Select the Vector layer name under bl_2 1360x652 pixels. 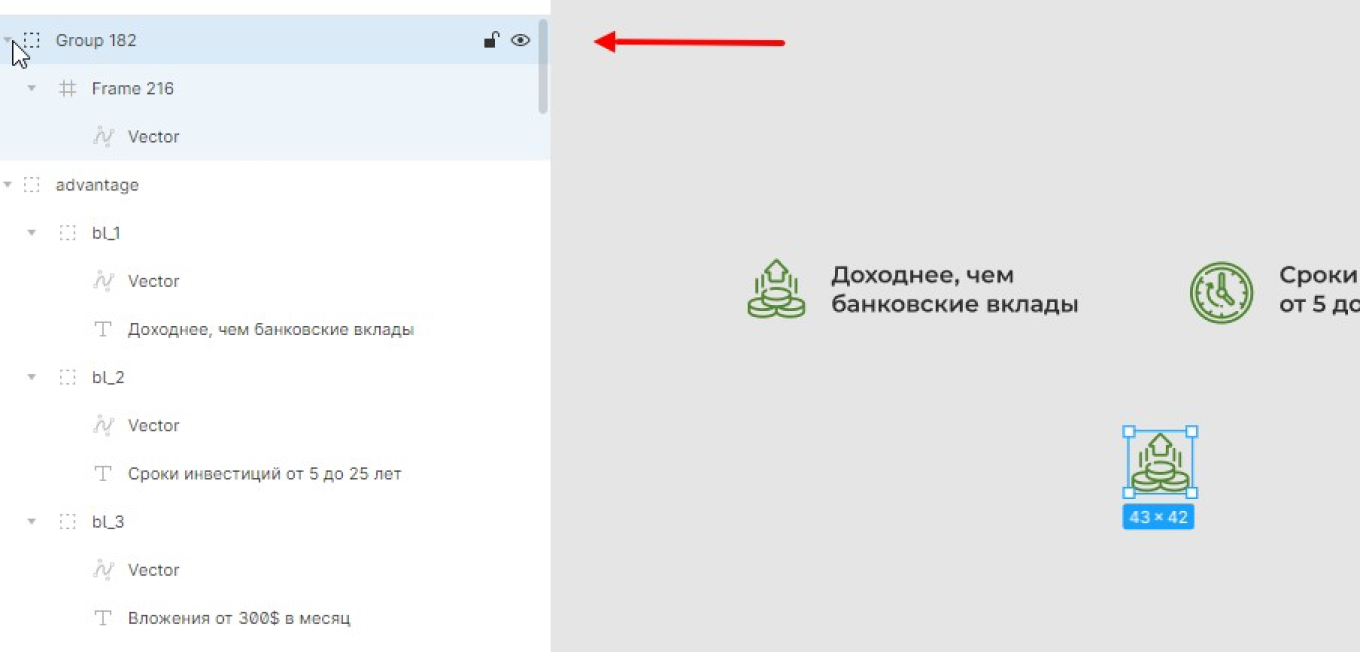153,425
